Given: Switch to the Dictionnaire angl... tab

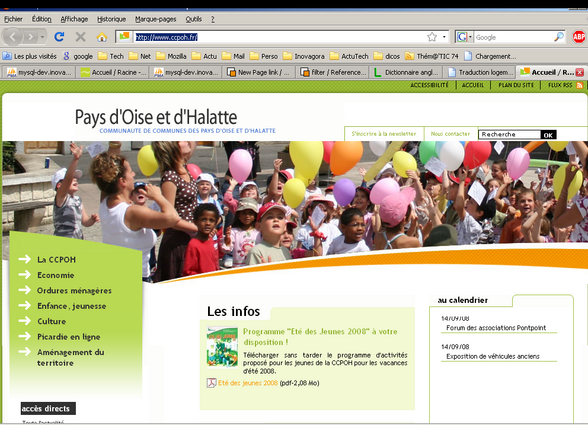Looking at the screenshot, I should click(x=406, y=72).
